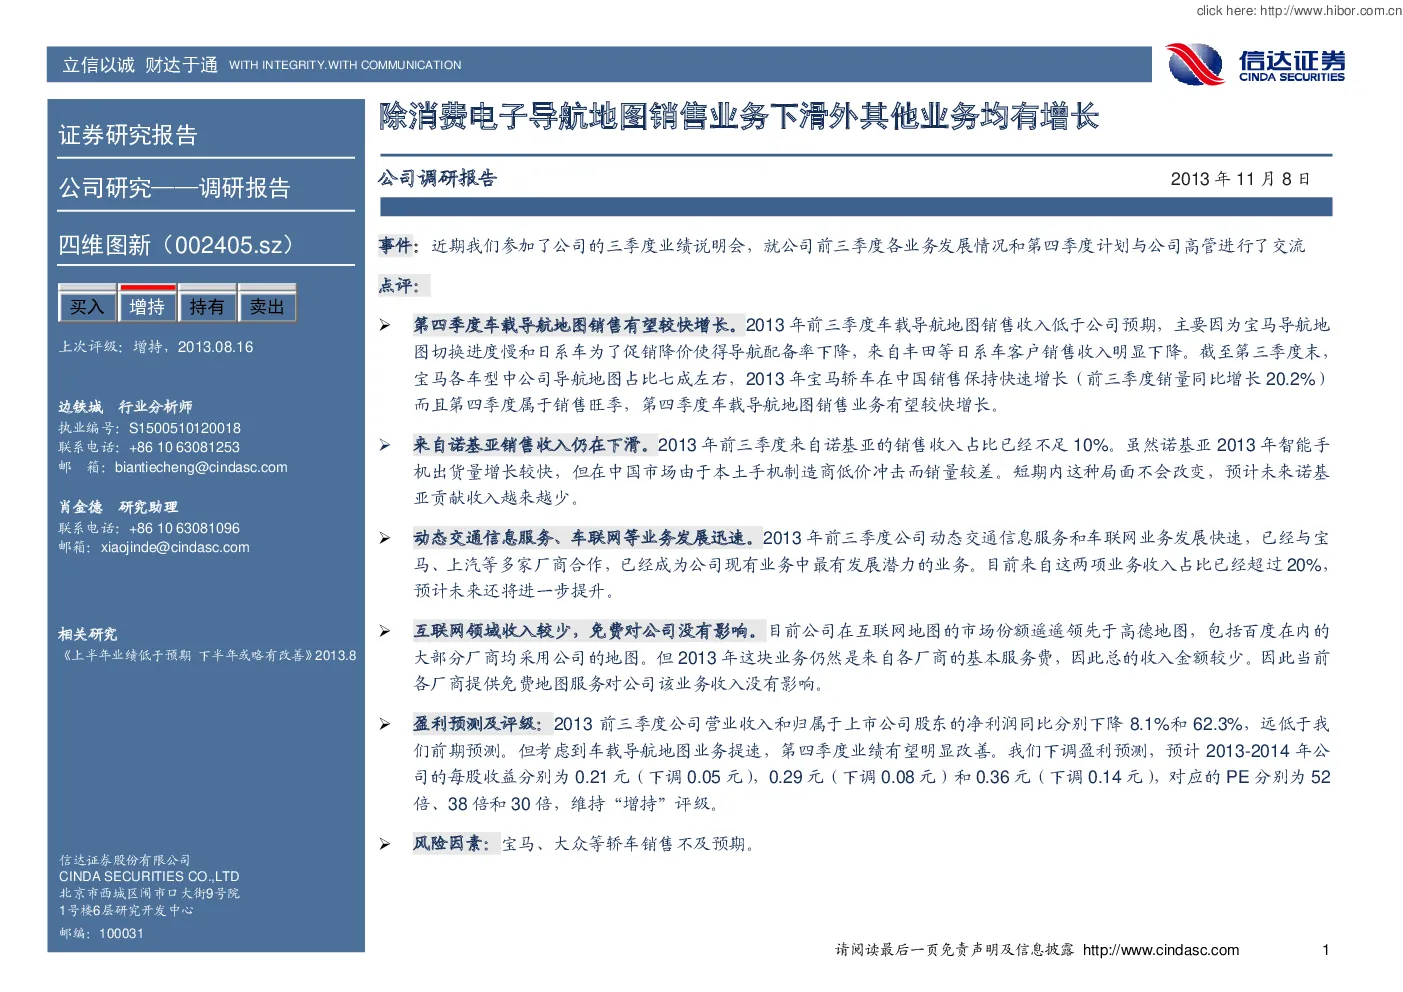Click analyst name 边铁城 行业分析师
1403x992 pixels.
tap(125, 407)
